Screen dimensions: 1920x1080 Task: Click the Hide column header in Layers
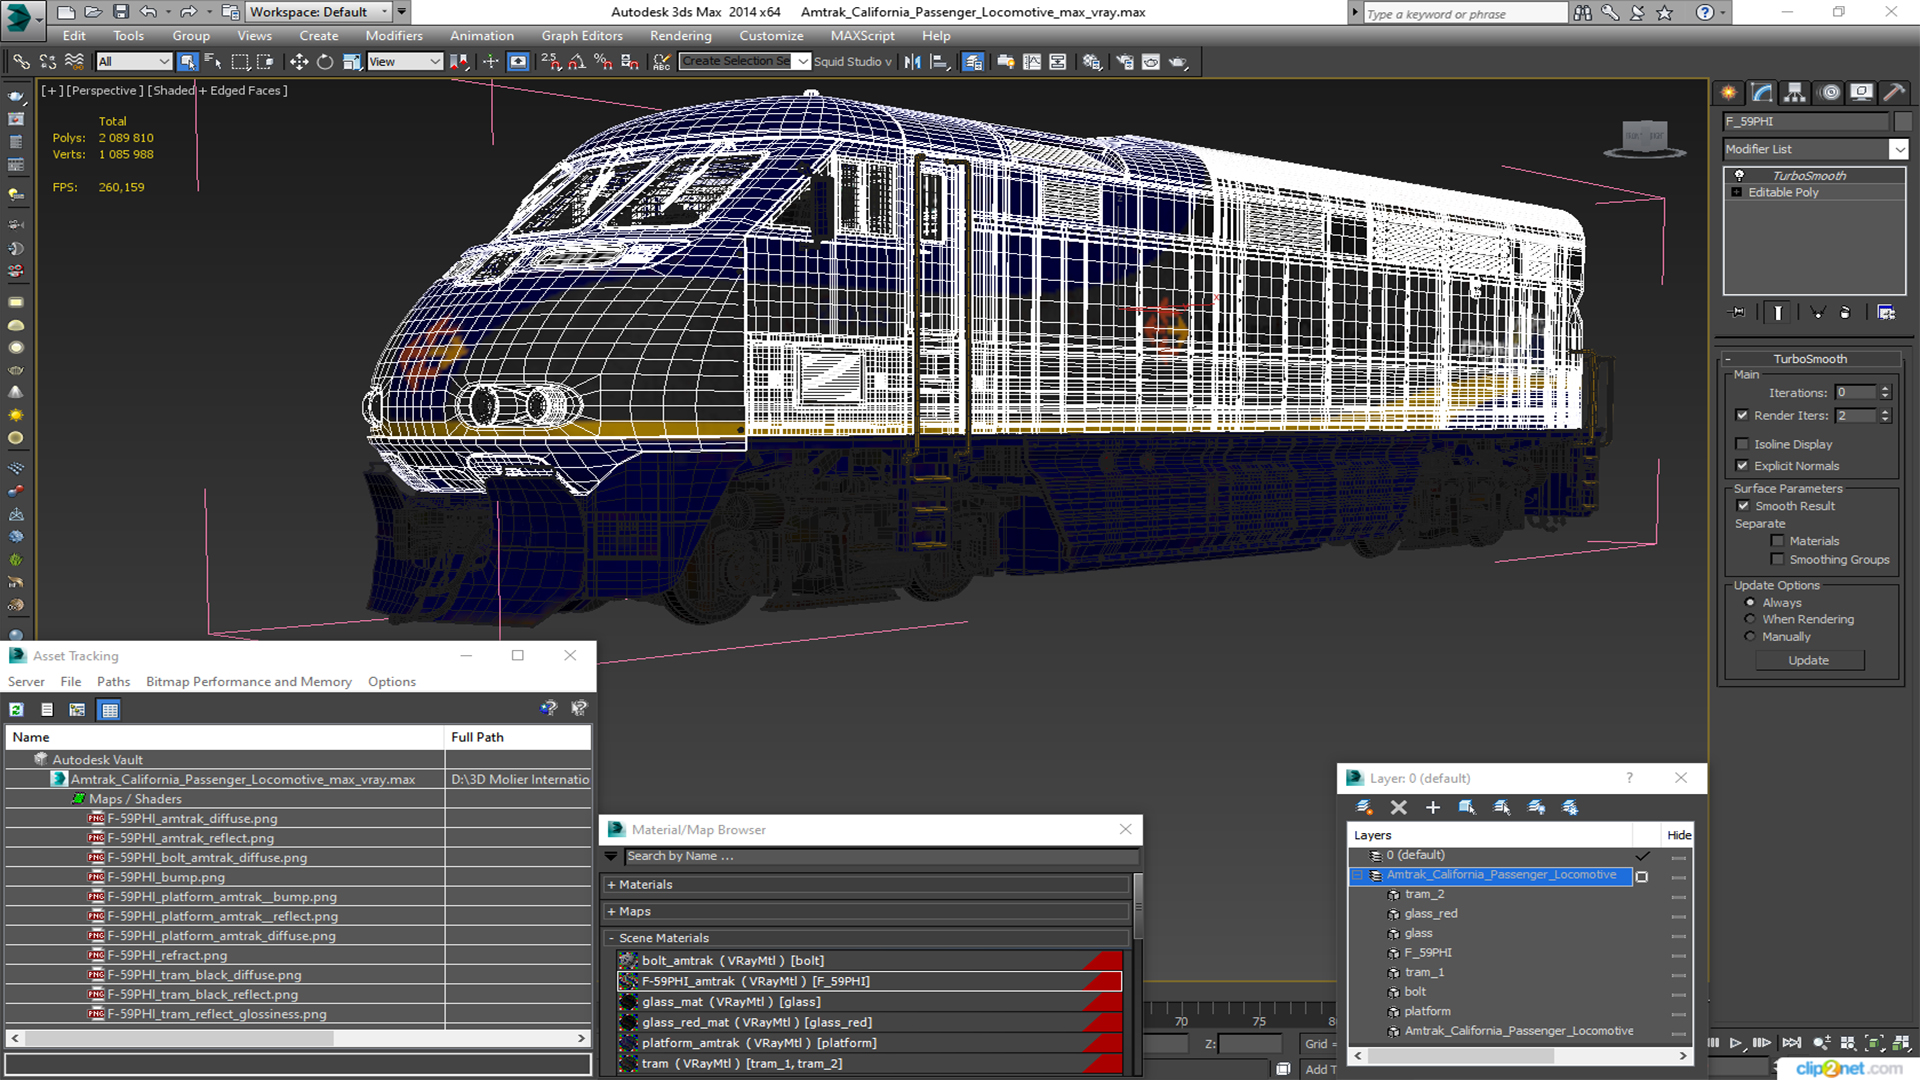point(1678,836)
